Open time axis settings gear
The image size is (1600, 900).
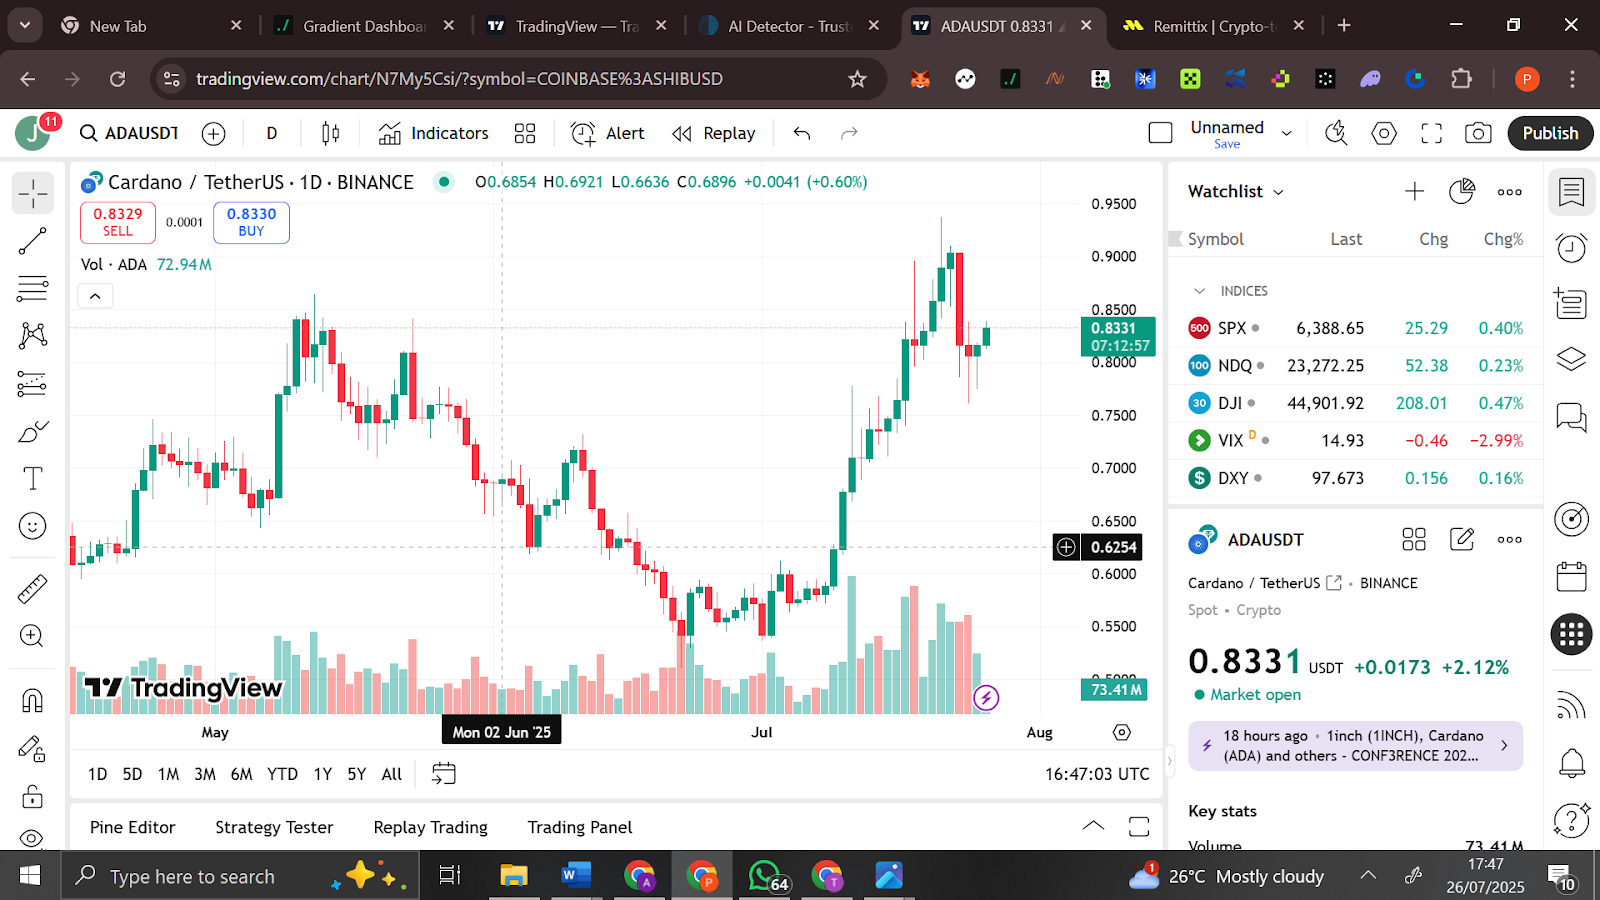pos(1122,733)
